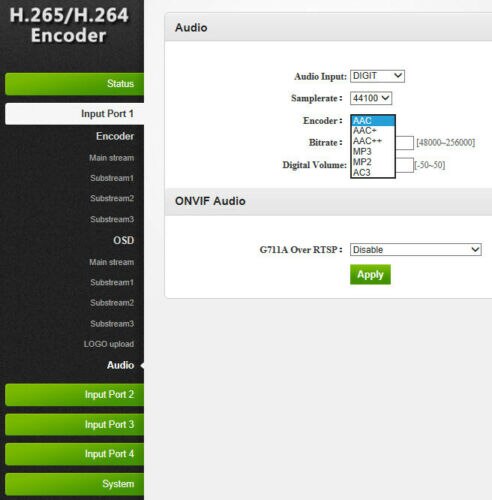
Task: Open Main stream under Encoder
Action: tap(111, 158)
